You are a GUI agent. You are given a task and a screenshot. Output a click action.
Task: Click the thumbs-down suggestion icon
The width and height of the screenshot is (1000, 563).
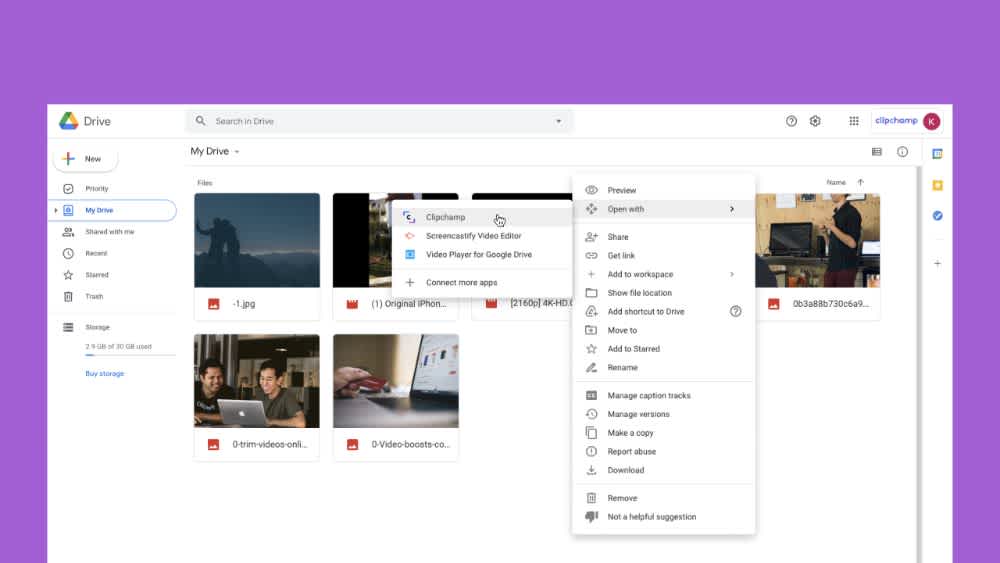coord(591,516)
